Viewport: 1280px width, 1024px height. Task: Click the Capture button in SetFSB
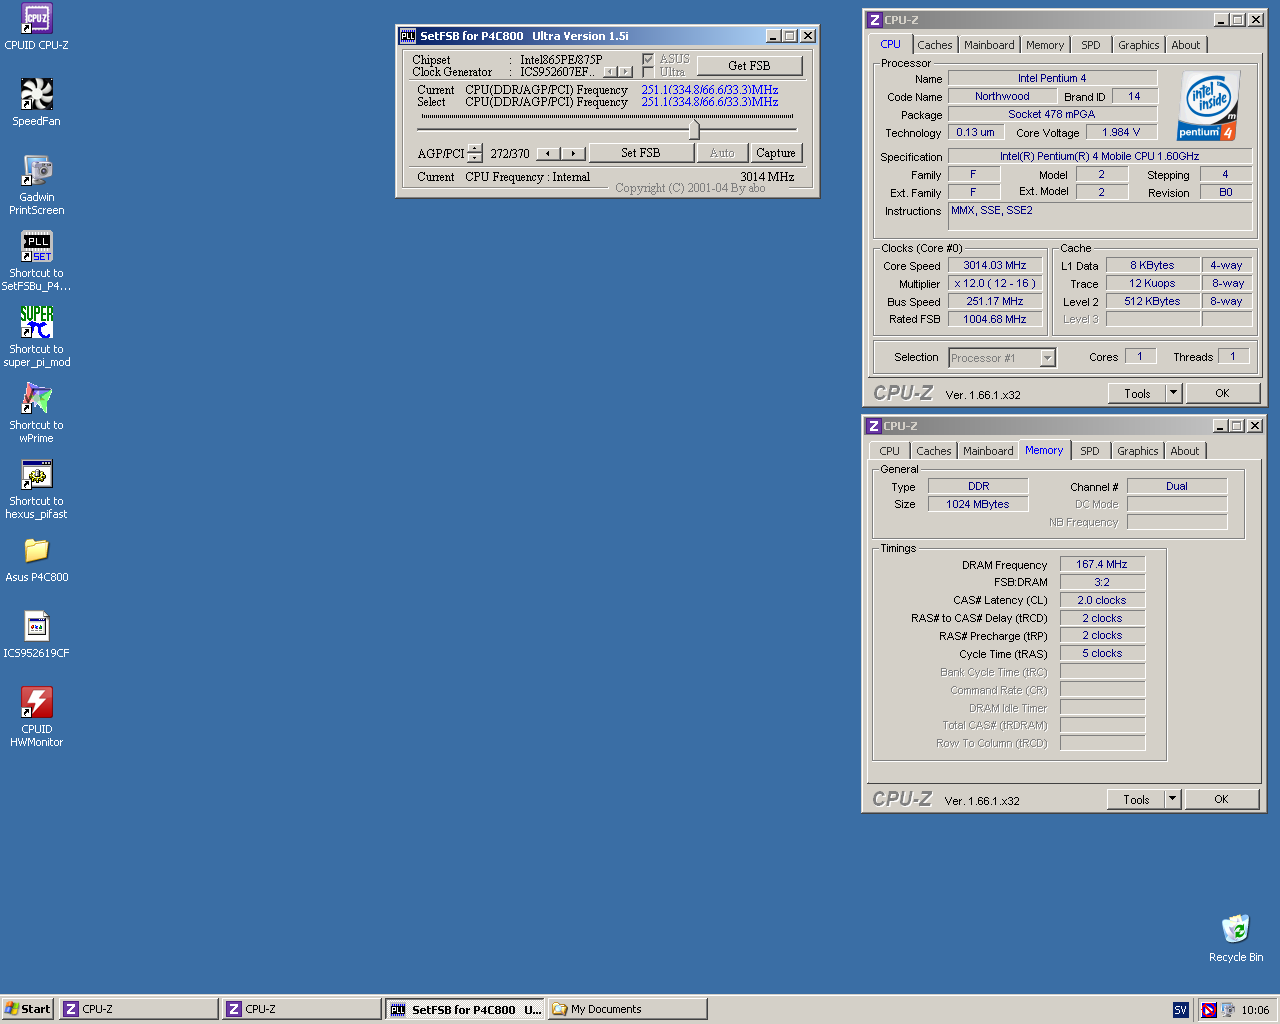pos(776,153)
